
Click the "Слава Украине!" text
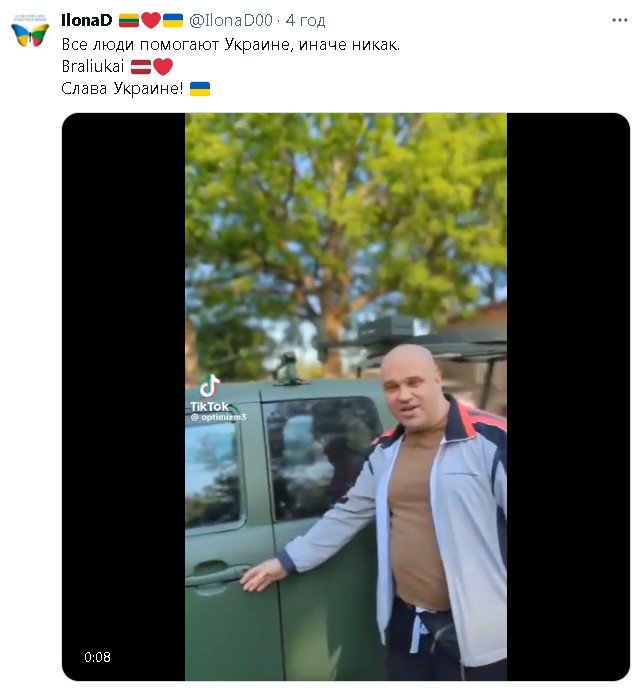coord(122,89)
